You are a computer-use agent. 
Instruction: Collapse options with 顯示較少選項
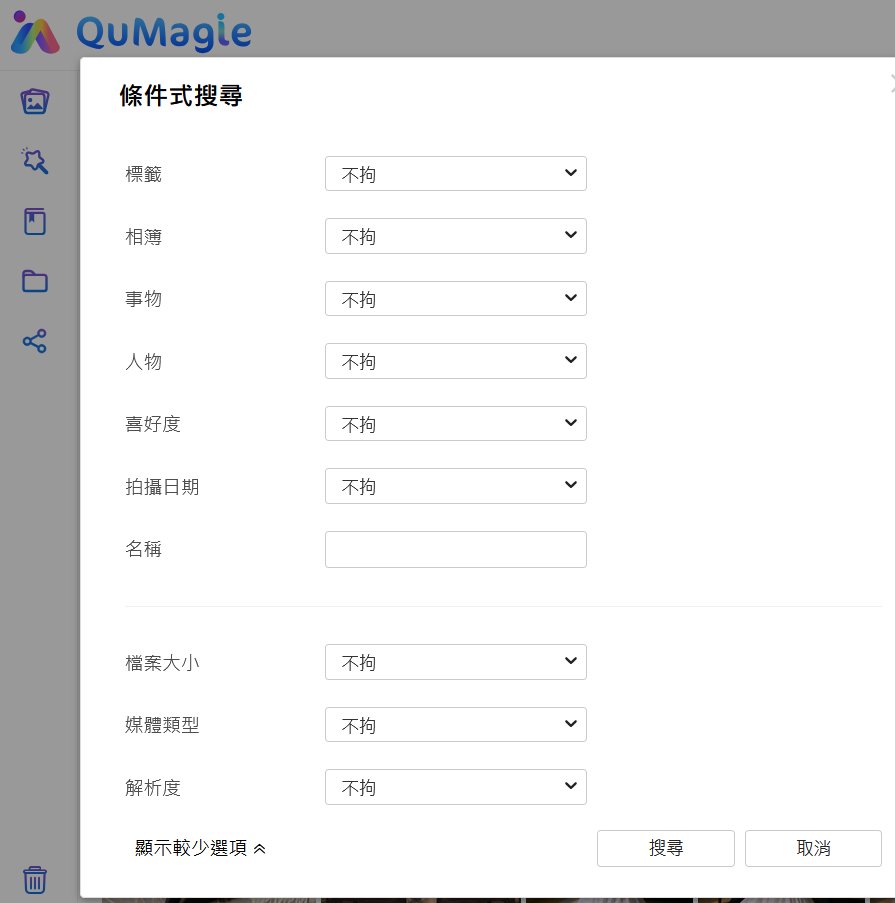[200, 848]
